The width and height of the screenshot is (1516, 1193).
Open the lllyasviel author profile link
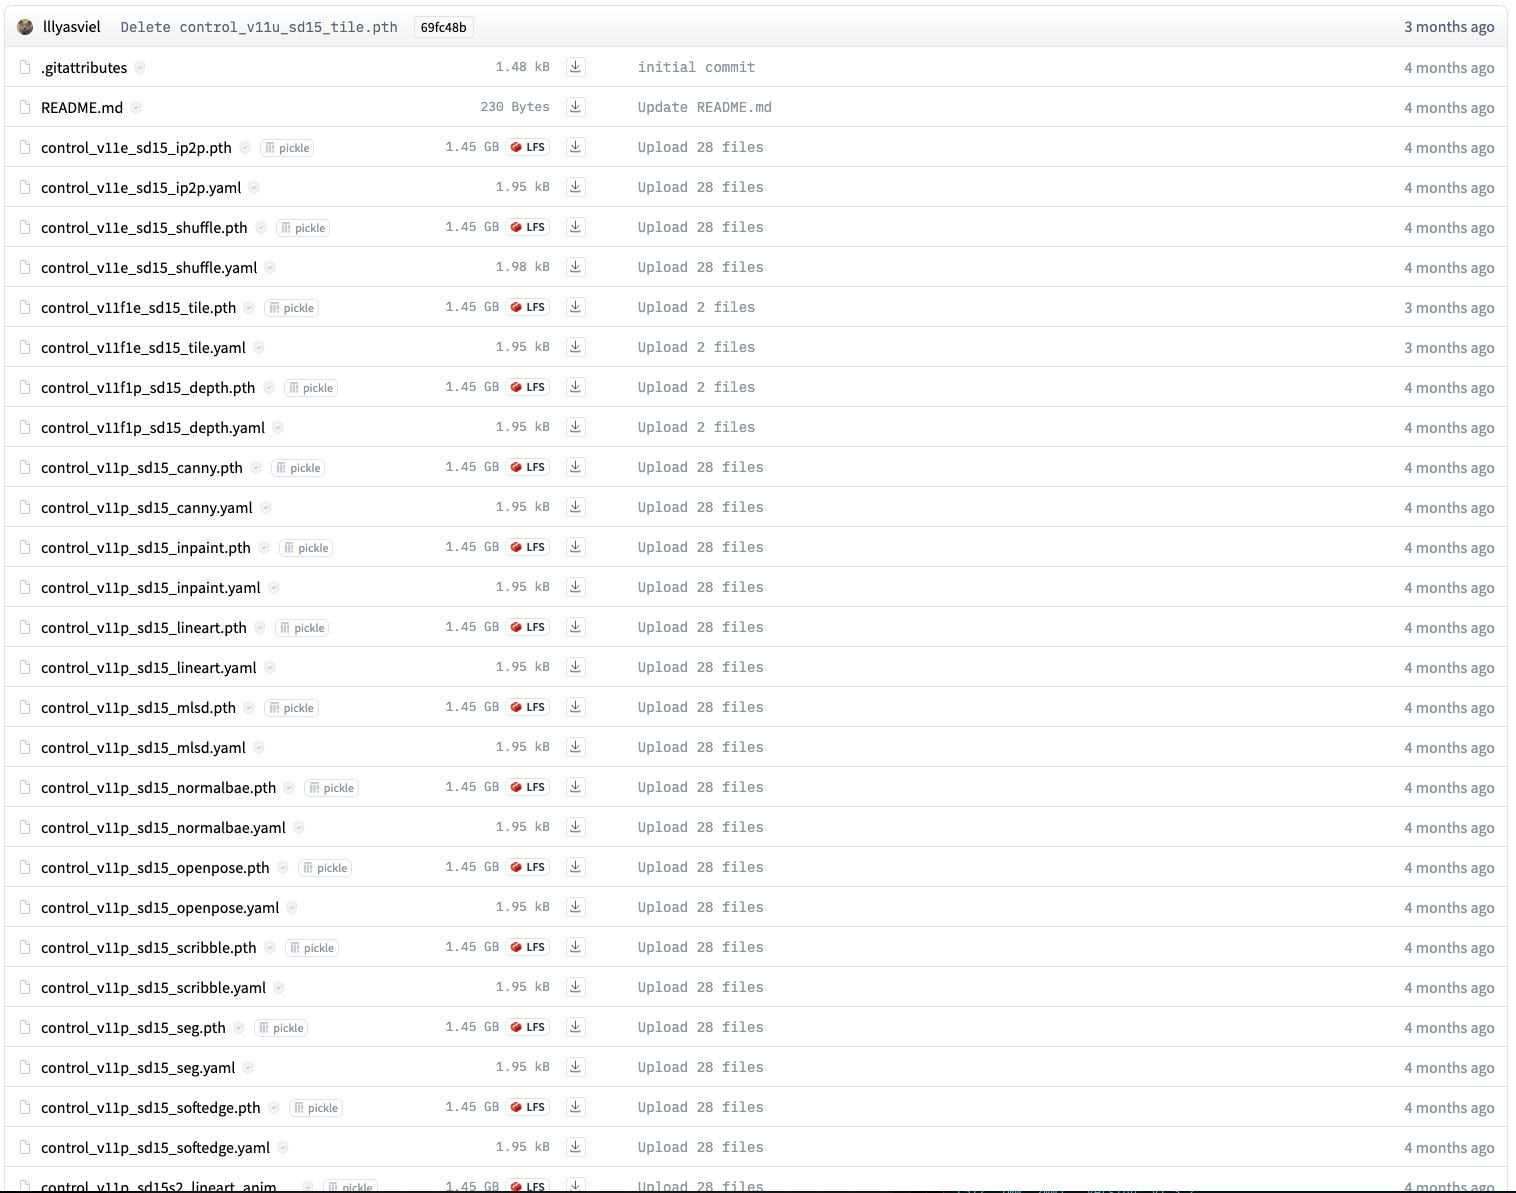pyautogui.click(x=72, y=27)
